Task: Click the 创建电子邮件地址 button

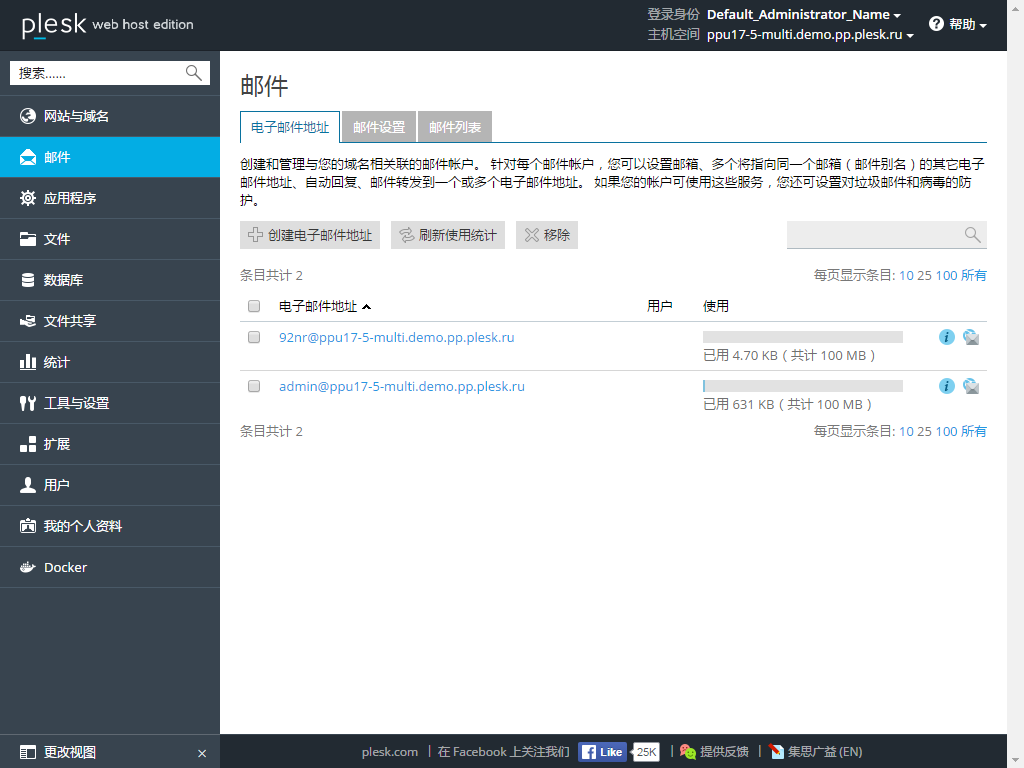Action: click(x=310, y=235)
